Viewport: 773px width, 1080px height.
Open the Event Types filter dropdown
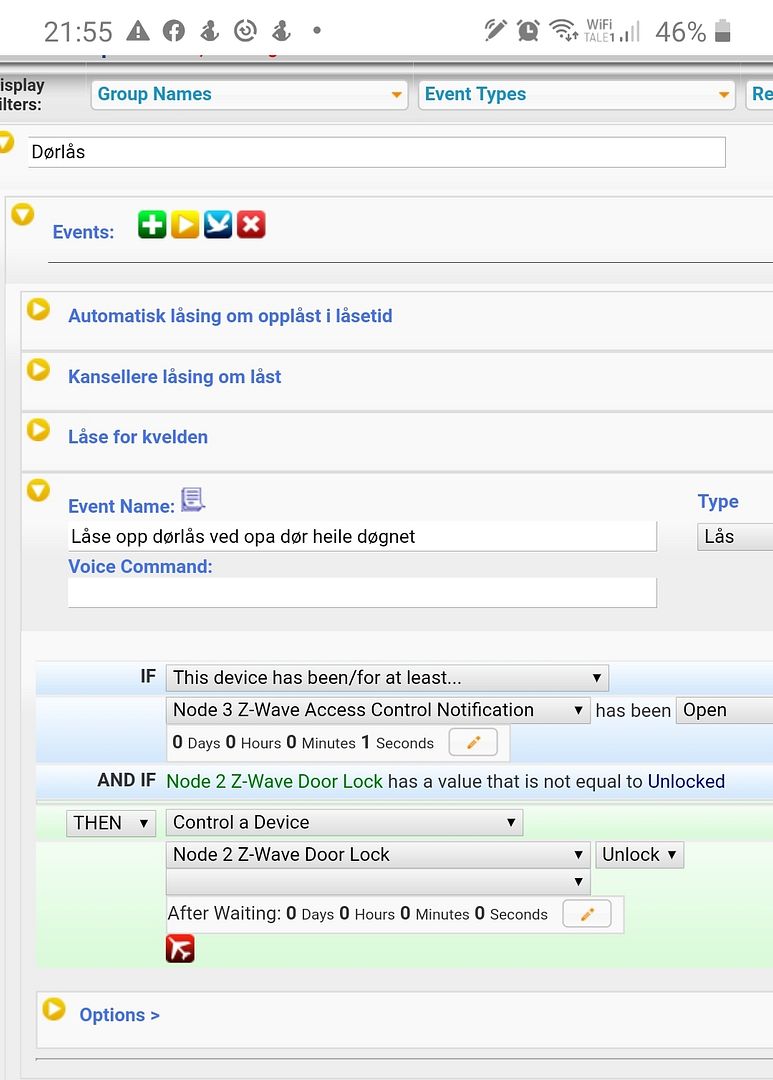tap(577, 94)
